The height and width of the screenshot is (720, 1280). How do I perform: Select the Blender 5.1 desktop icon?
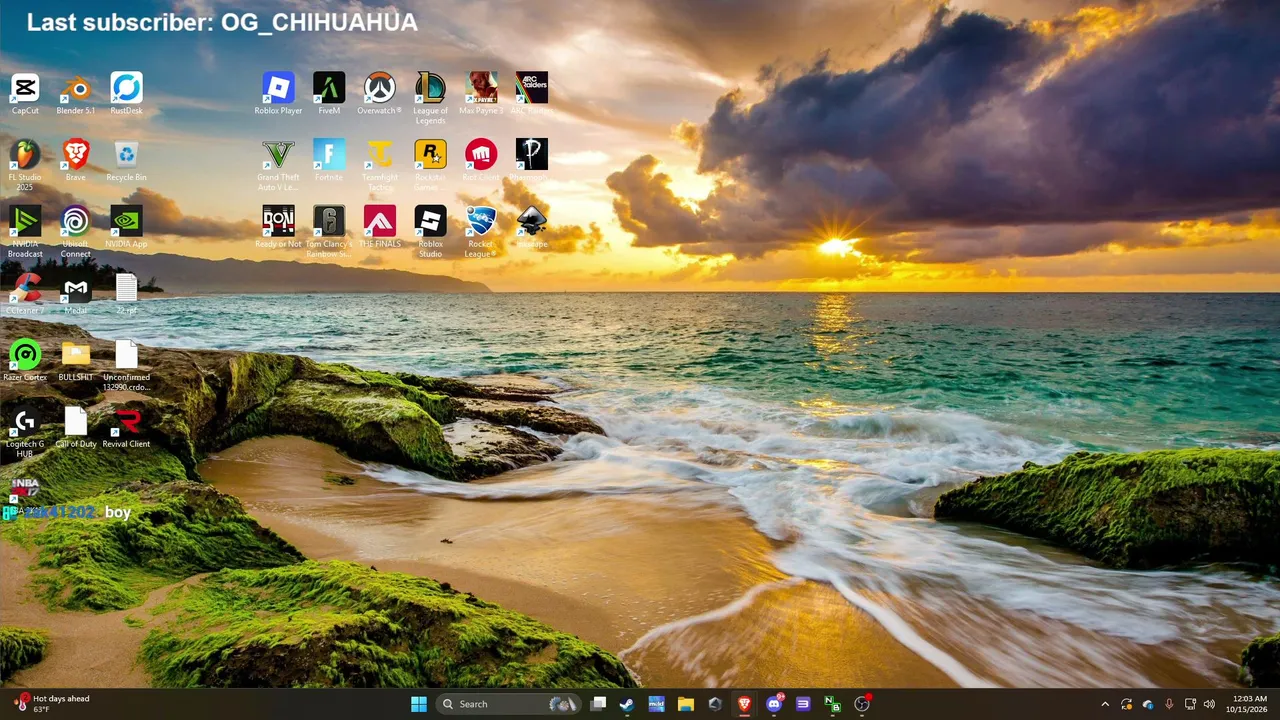tap(76, 93)
